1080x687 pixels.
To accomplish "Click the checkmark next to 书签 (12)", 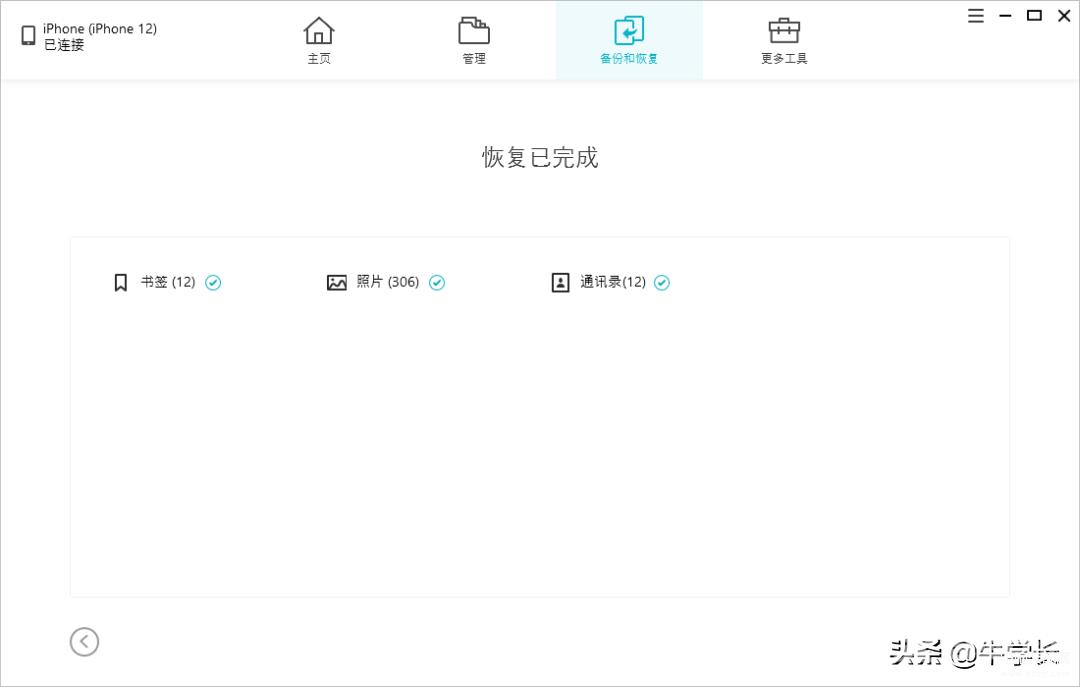I will (x=214, y=283).
